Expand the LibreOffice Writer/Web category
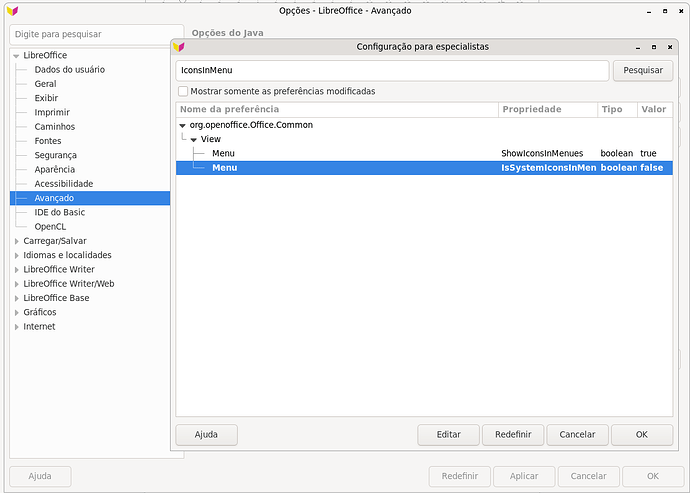The height and width of the screenshot is (493, 690). tap(16, 284)
